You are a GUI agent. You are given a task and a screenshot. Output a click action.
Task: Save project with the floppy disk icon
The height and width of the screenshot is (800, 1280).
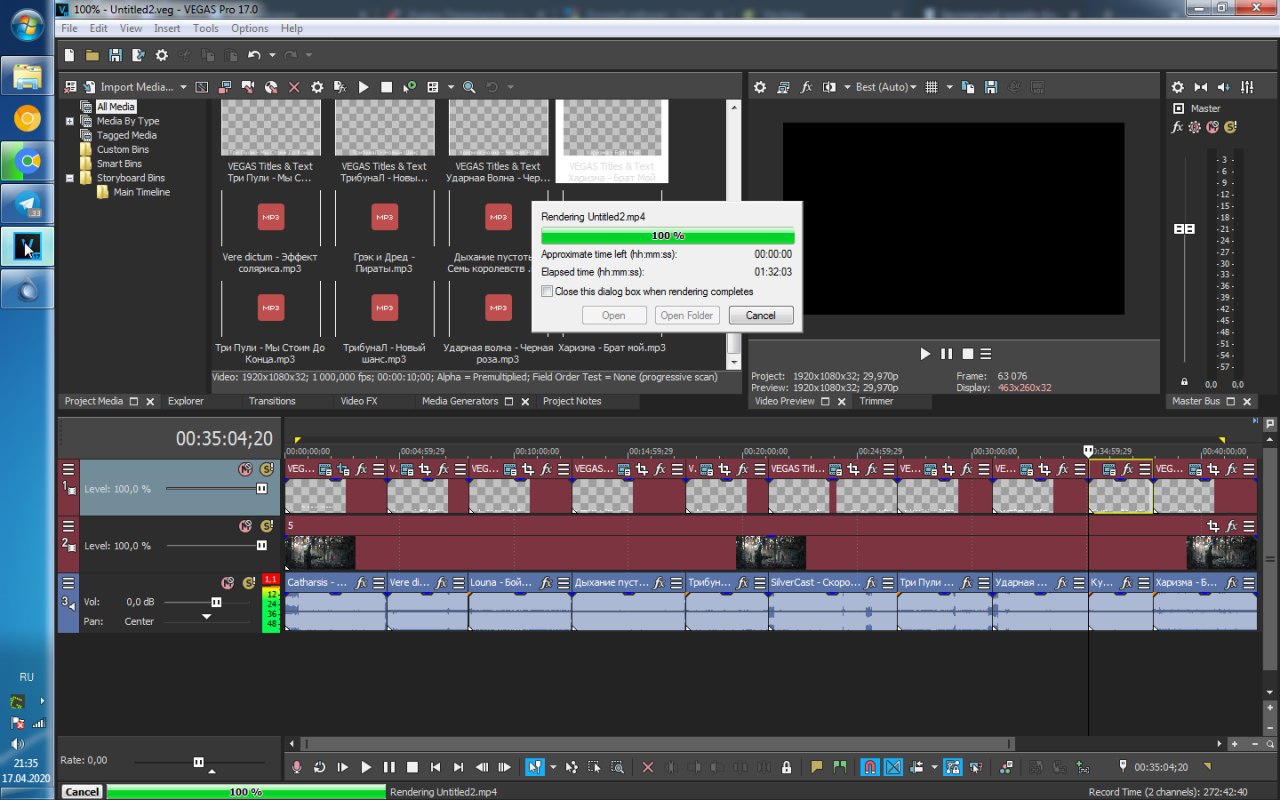pyautogui.click(x=115, y=56)
